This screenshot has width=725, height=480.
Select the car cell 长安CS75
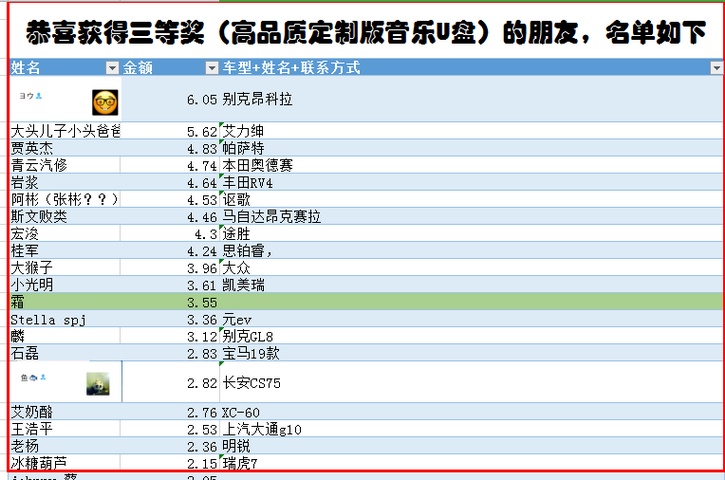472,382
